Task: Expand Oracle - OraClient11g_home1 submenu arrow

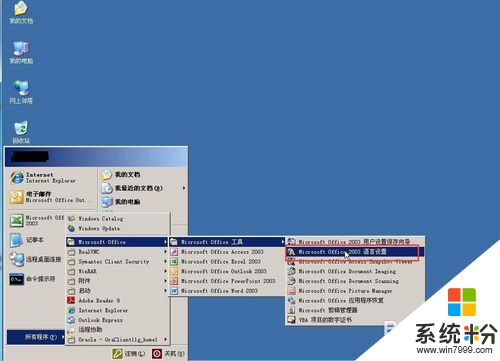Action: coord(166,340)
